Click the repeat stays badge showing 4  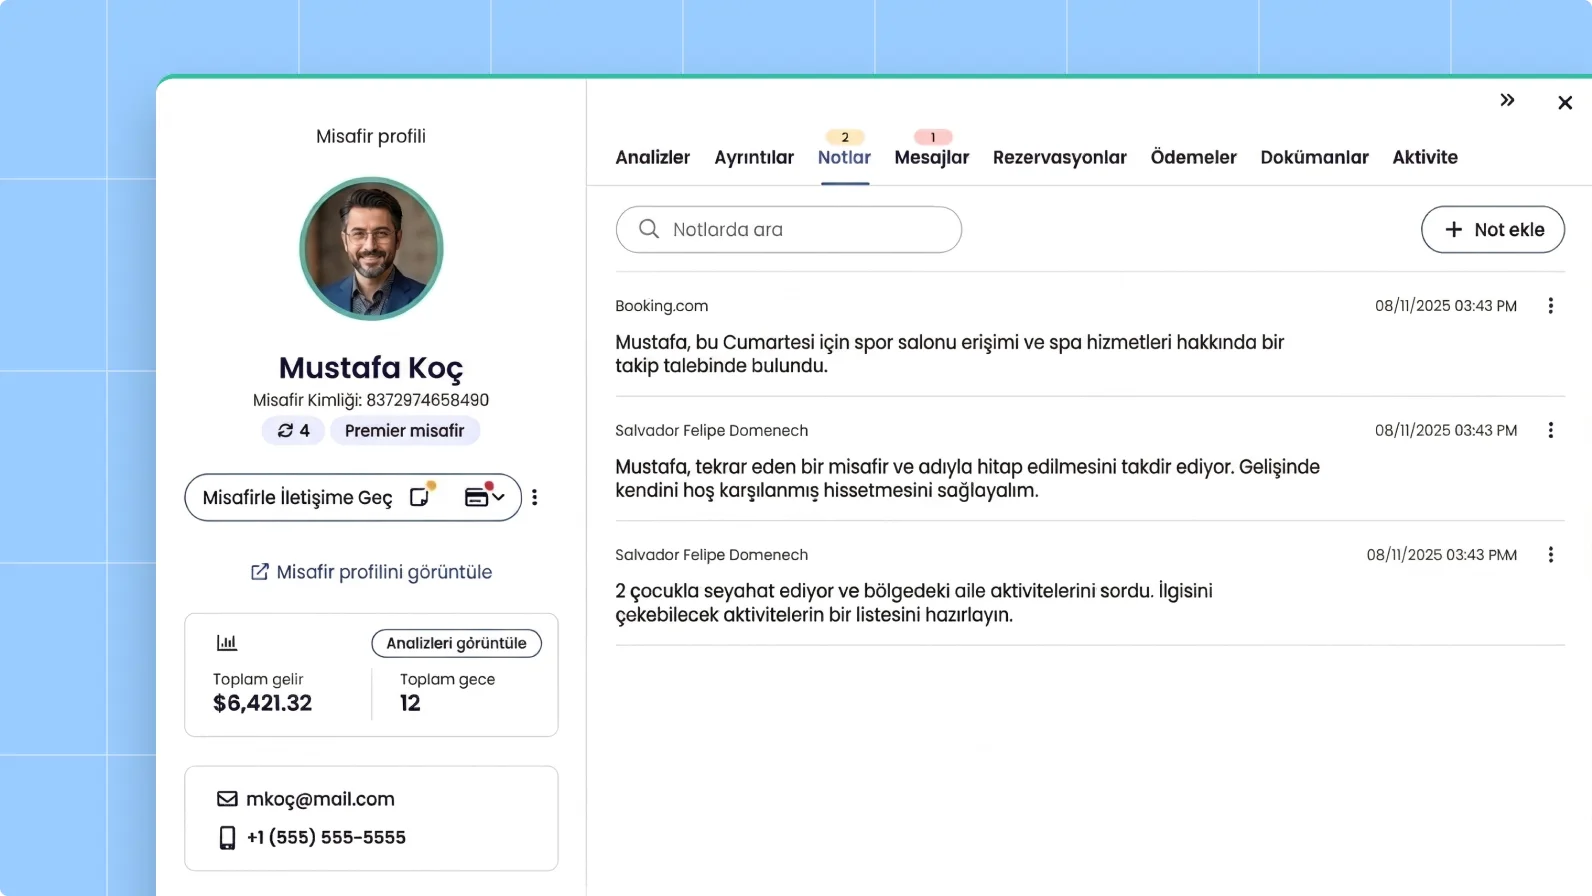tap(293, 431)
